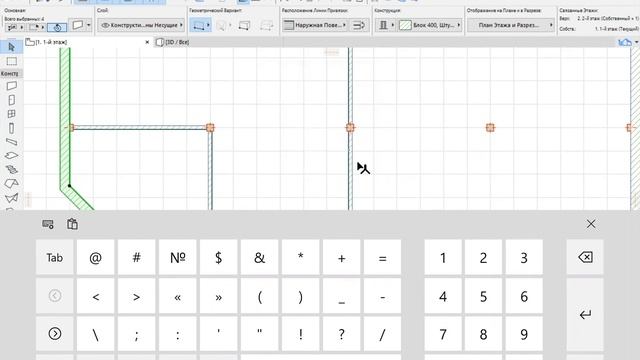Select the Shell tool in toolbox
Viewport: 640px width, 360px height.
click(x=11, y=198)
